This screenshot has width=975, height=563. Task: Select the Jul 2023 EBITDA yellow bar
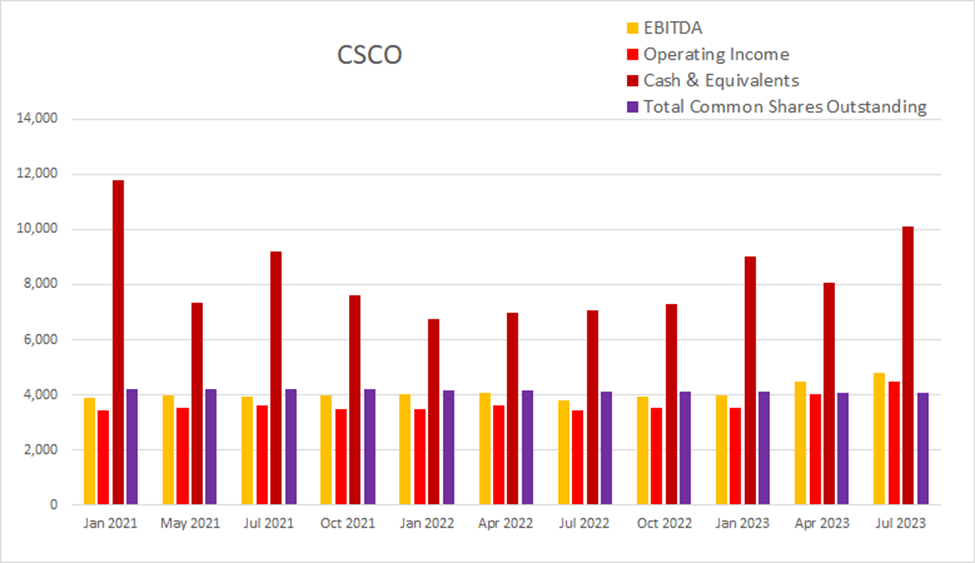point(879,439)
